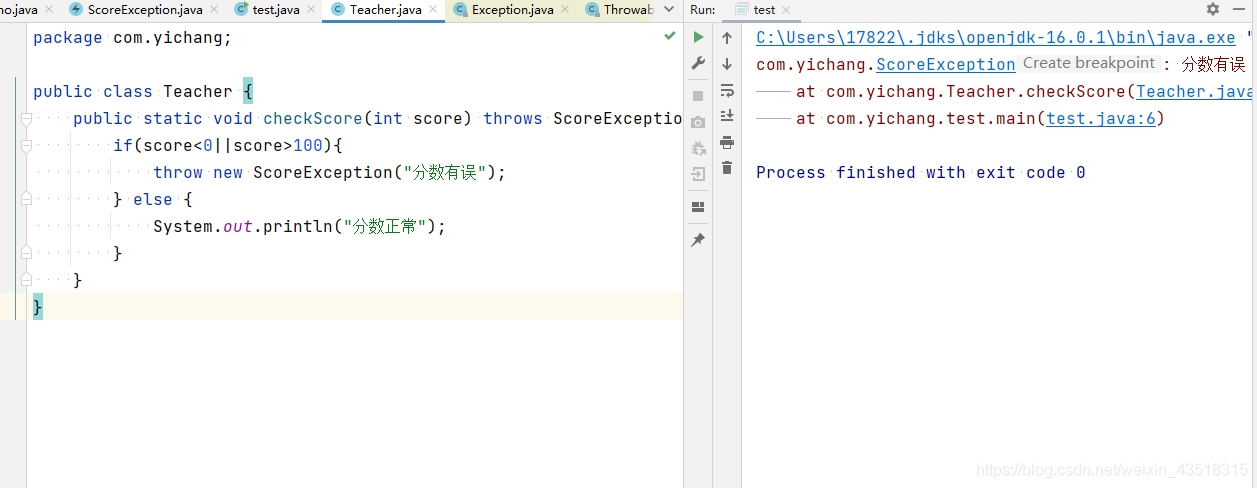
Task: Switch to test.java editor tab
Action: [276, 10]
